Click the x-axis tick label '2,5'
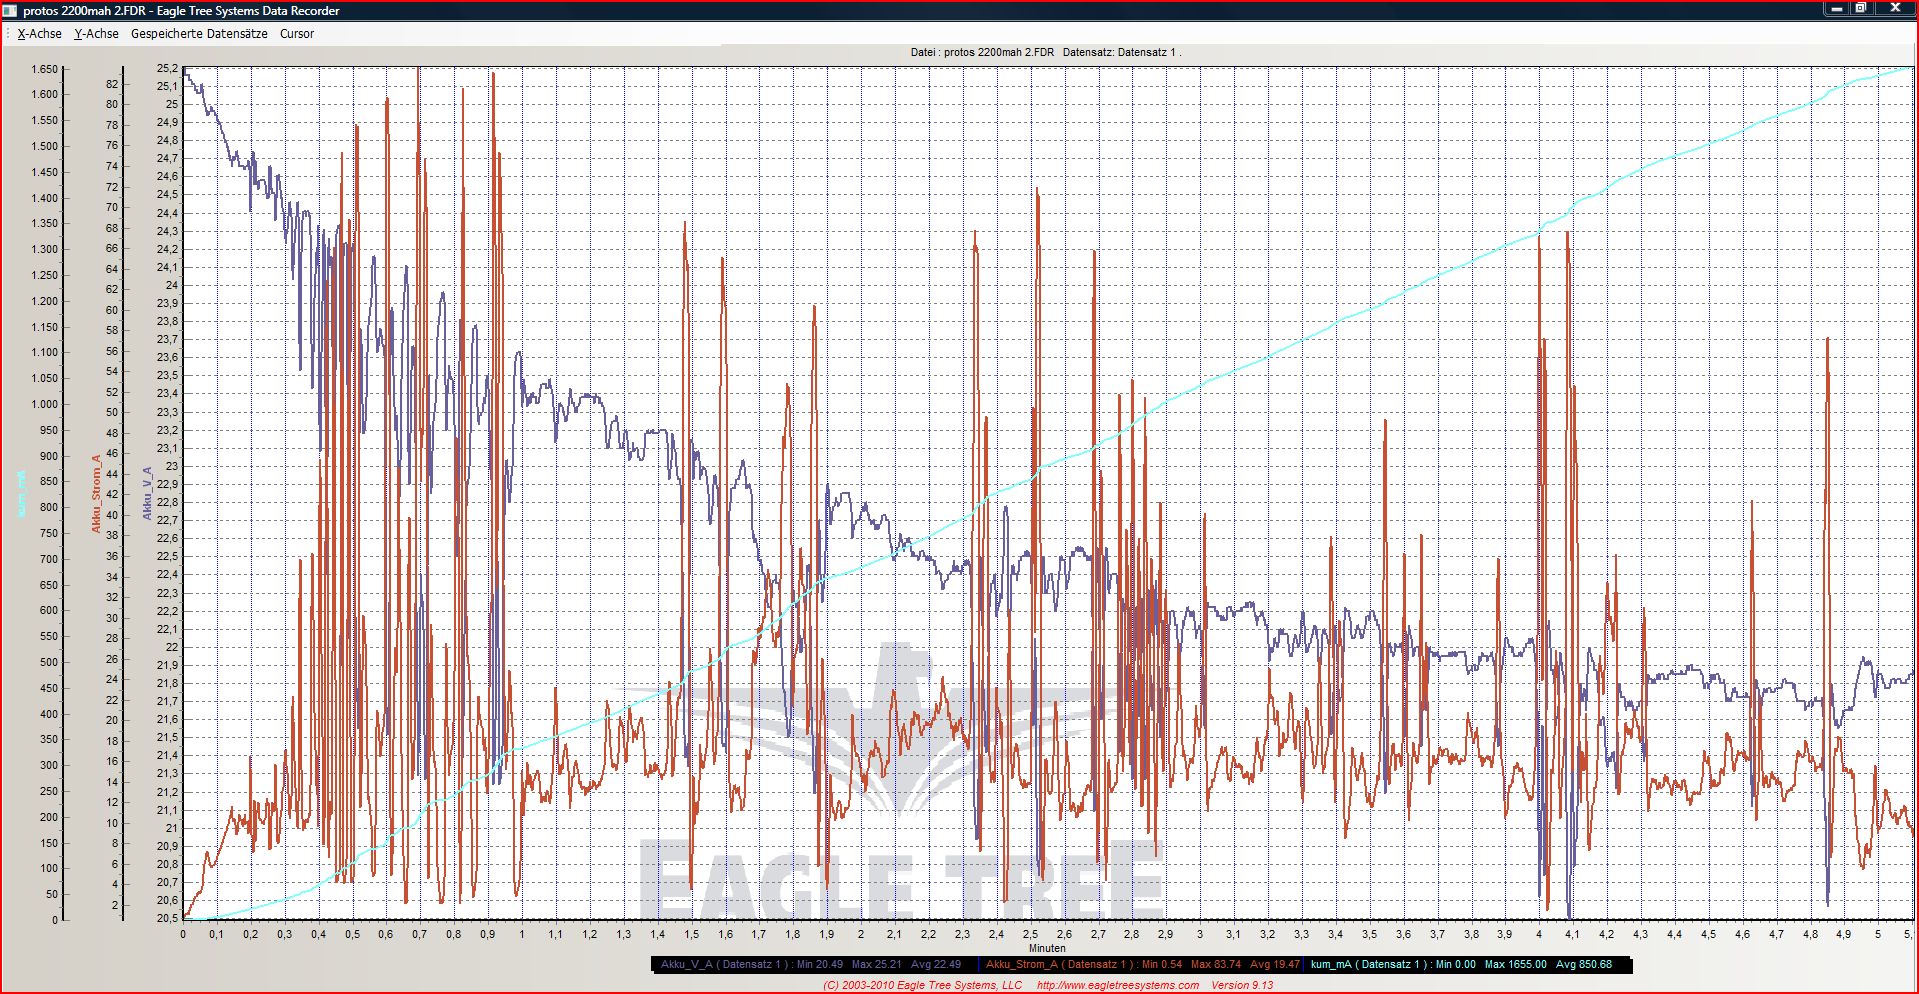The height and width of the screenshot is (994, 1919). (x=1030, y=934)
